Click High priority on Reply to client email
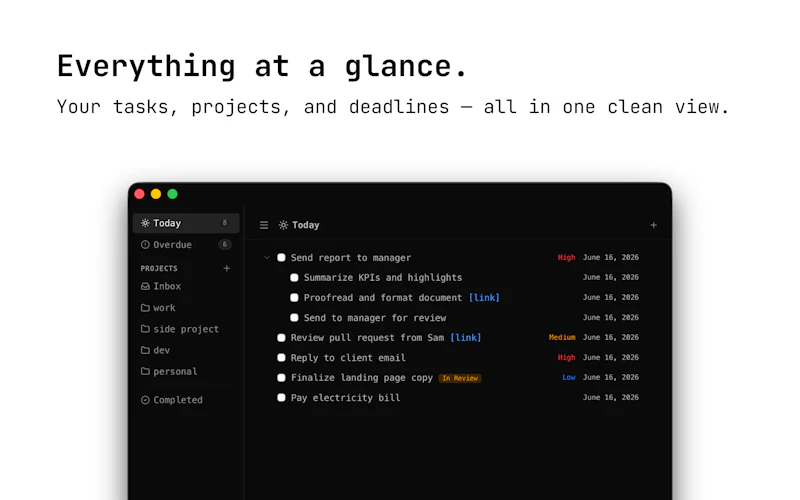The width and height of the screenshot is (800, 500). pyautogui.click(x=566, y=357)
